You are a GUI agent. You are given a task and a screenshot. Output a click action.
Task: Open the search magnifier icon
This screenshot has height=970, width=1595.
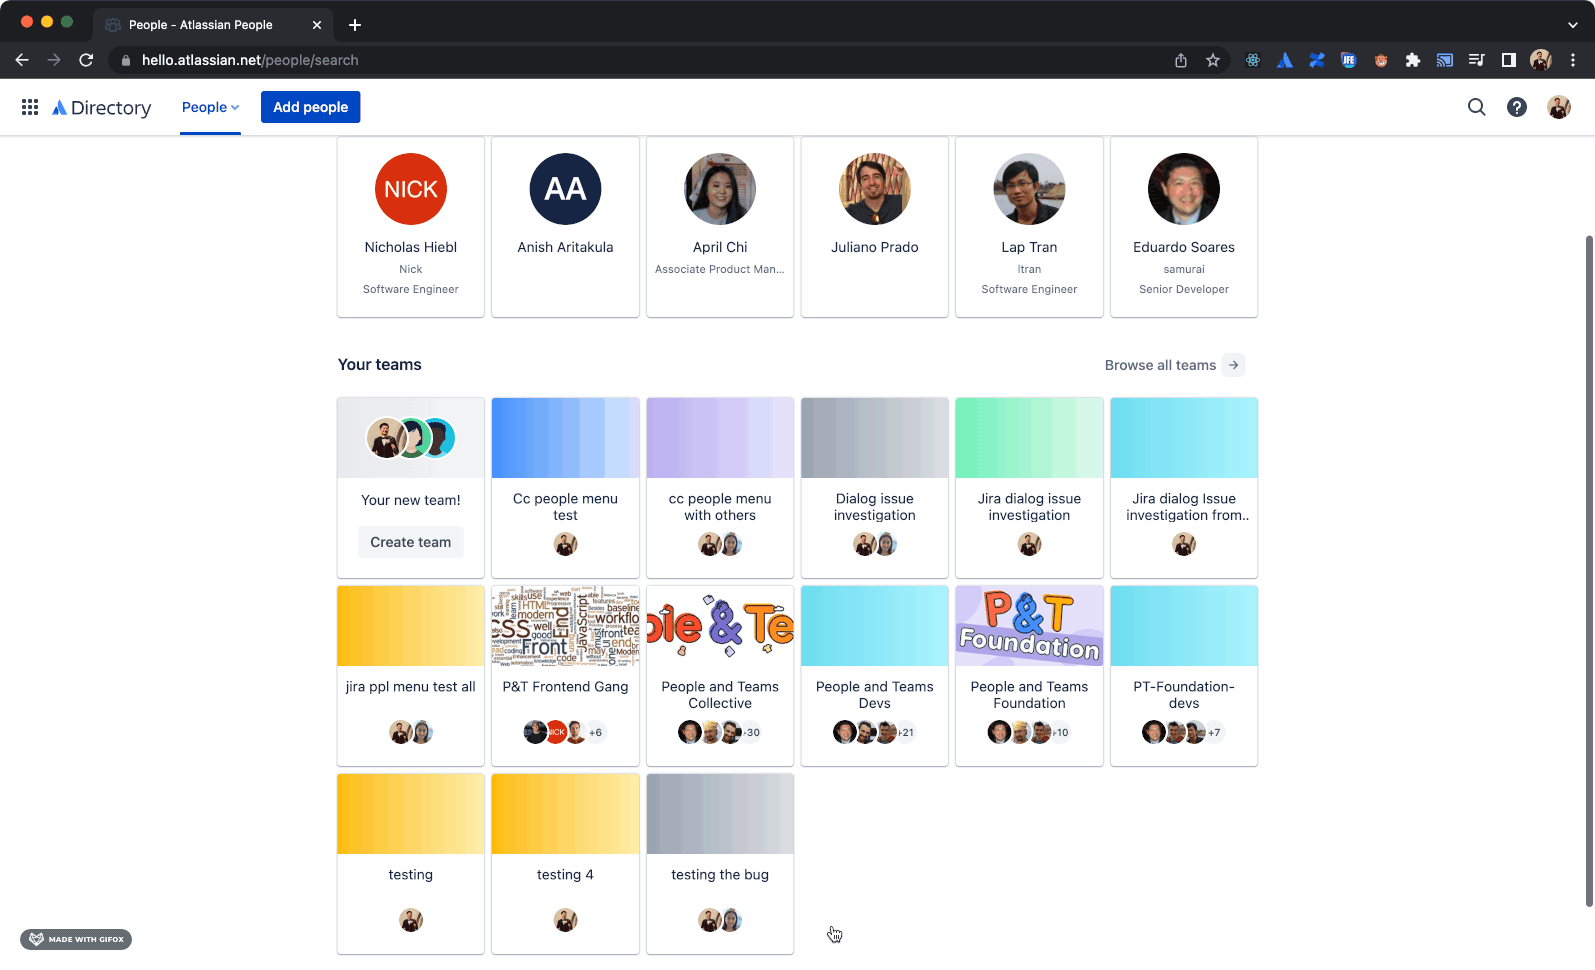[x=1476, y=107]
